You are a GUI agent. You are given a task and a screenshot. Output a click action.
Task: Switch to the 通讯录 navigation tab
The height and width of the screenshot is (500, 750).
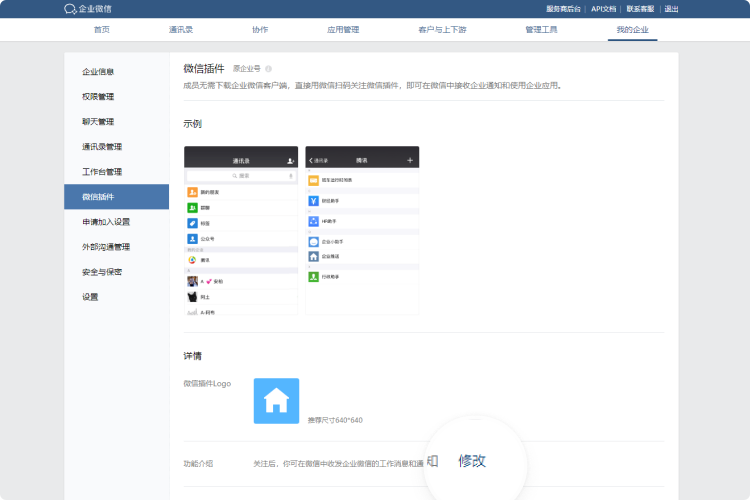[x=181, y=30]
